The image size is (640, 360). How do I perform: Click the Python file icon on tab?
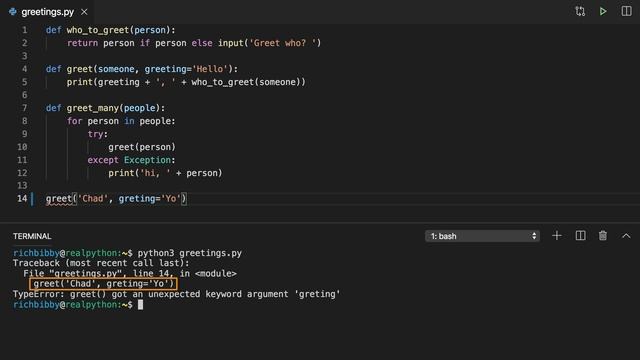tap(13, 11)
